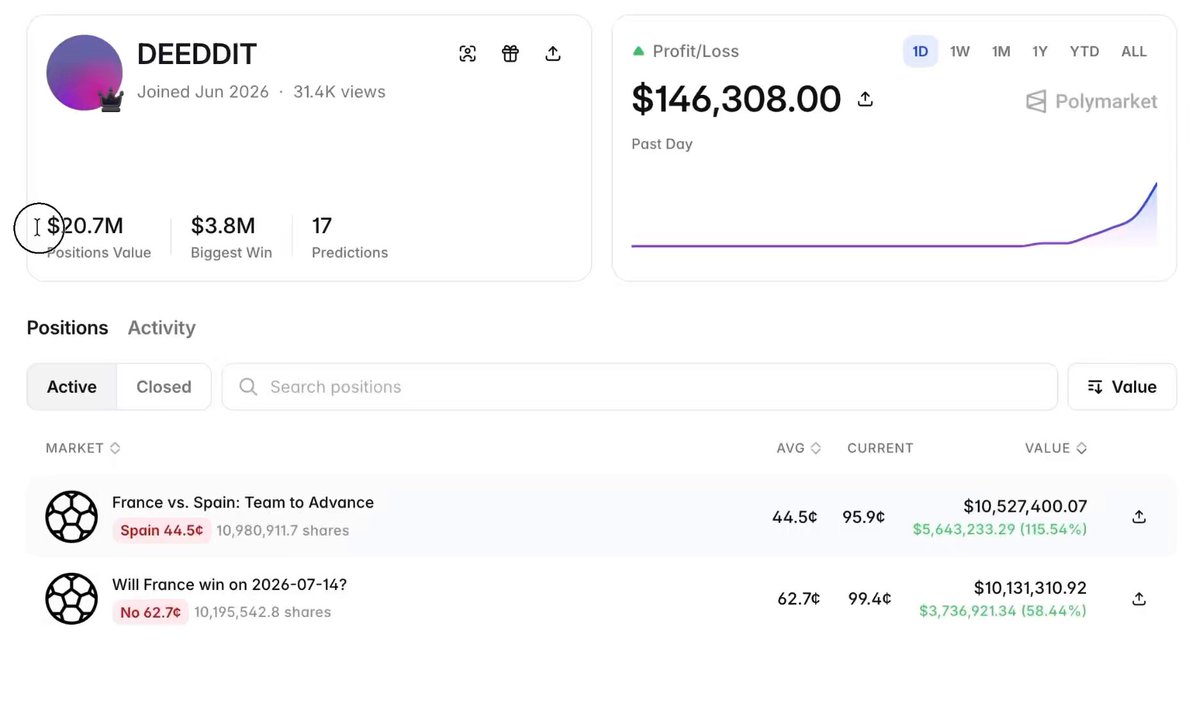Show ALL time profit/loss
Screen dimensions: 1200x706
(x=1134, y=51)
